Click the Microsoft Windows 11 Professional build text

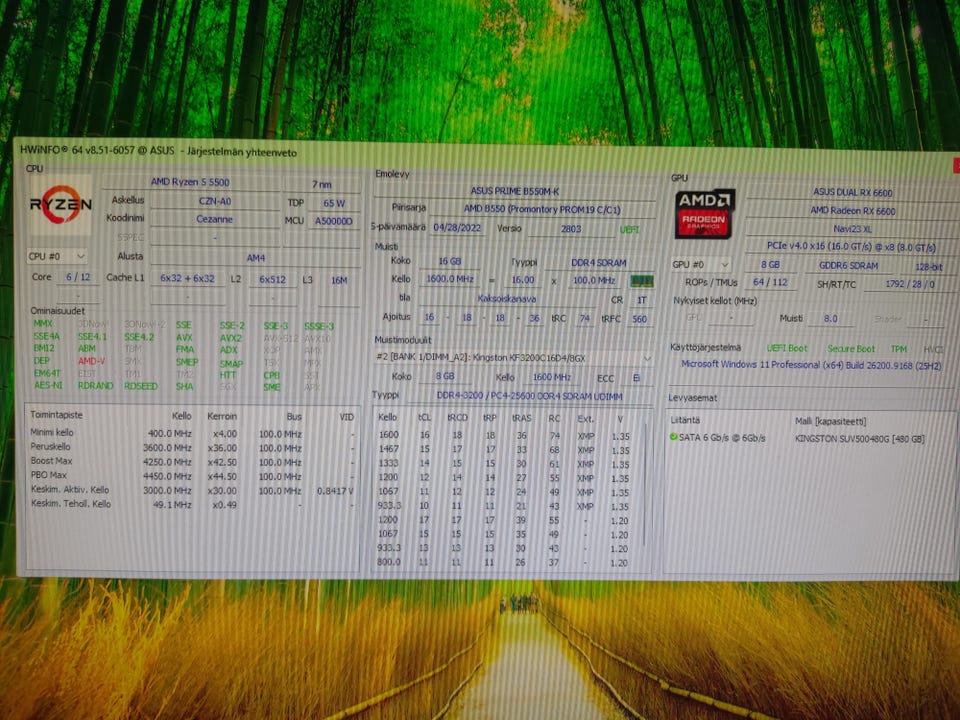[x=811, y=365]
